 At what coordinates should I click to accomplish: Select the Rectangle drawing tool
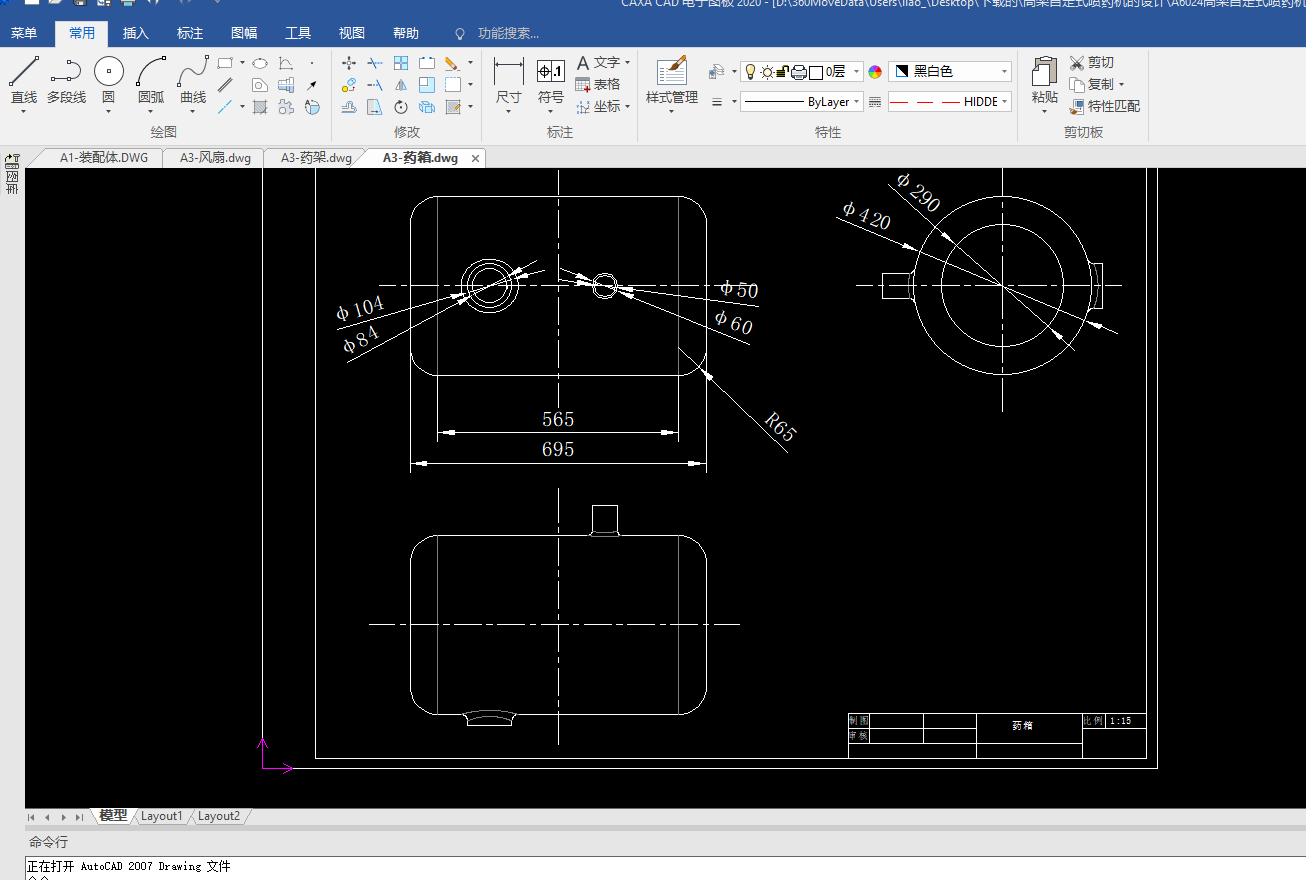coord(226,63)
